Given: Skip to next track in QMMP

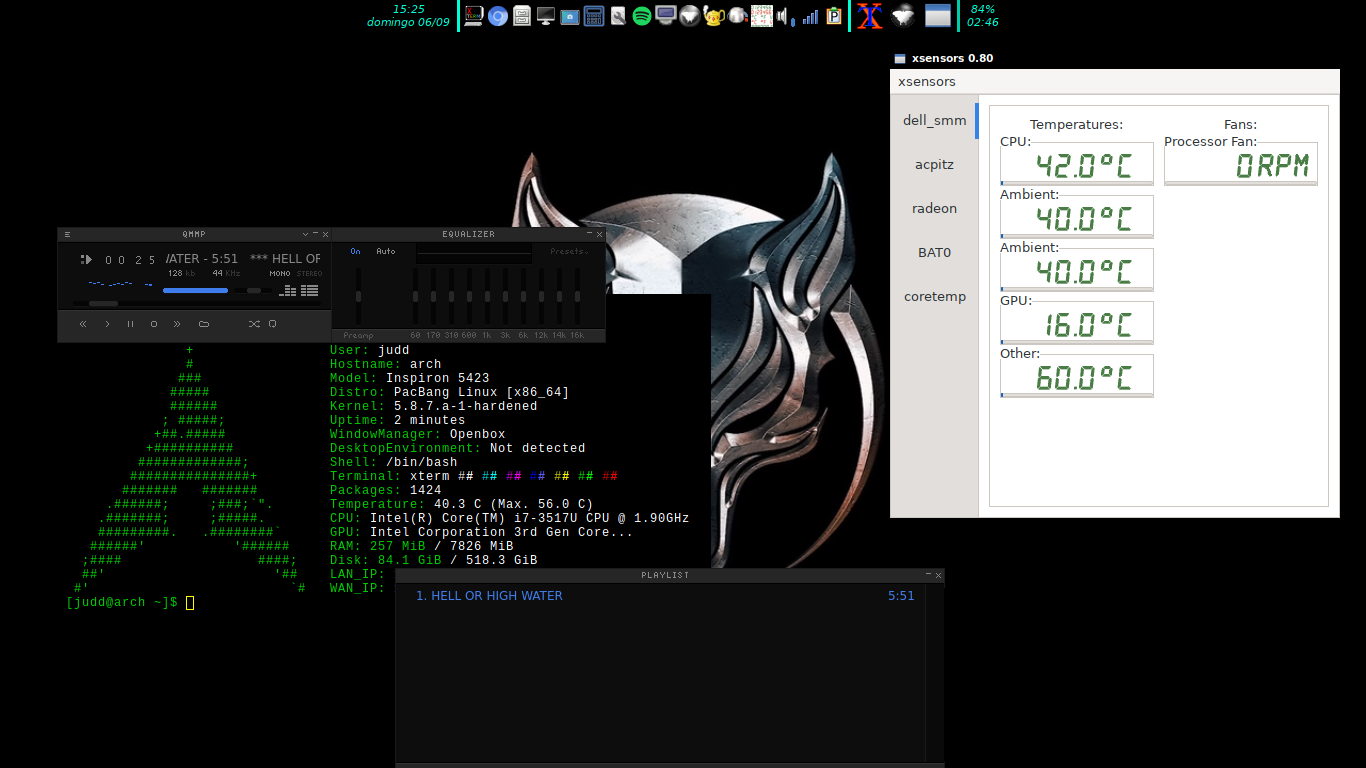Looking at the screenshot, I should (x=177, y=324).
